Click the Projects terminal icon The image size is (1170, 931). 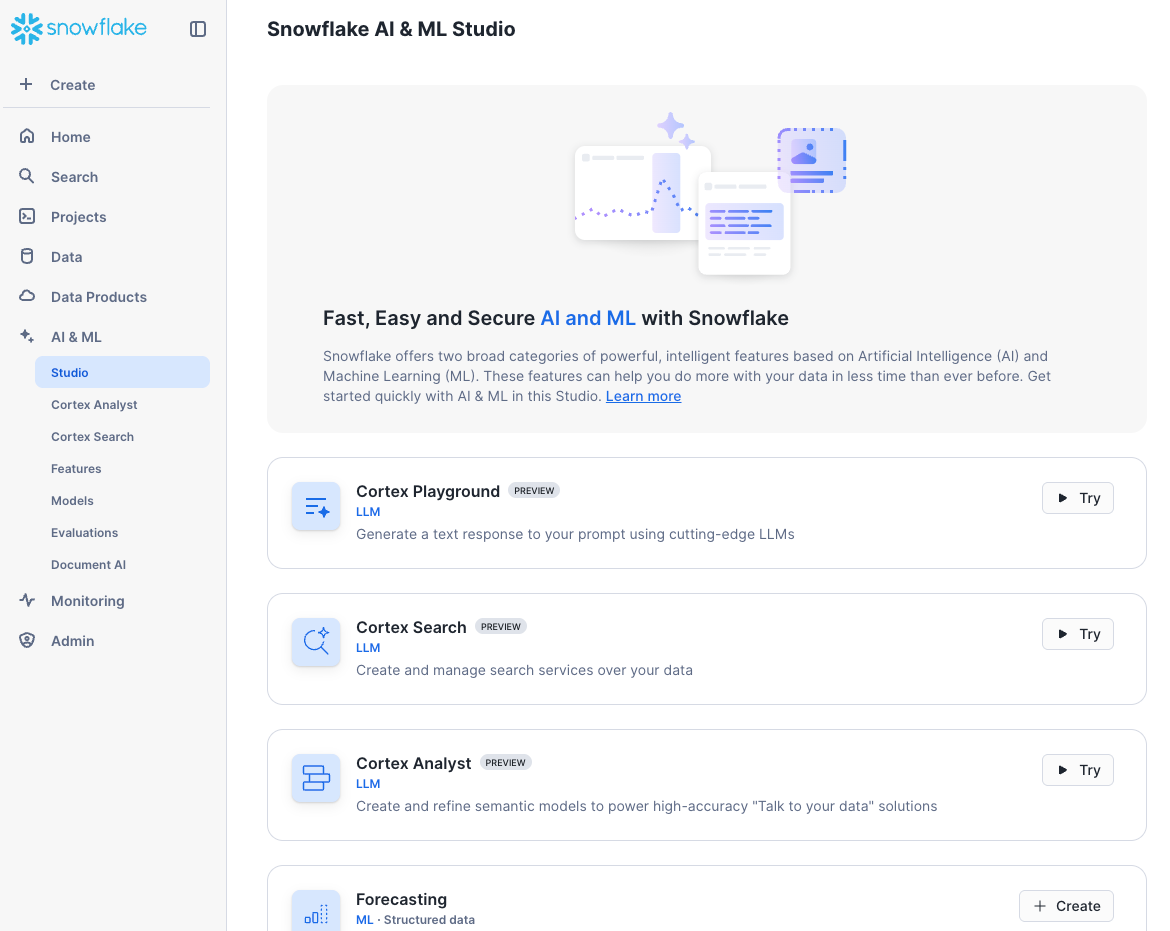point(27,216)
